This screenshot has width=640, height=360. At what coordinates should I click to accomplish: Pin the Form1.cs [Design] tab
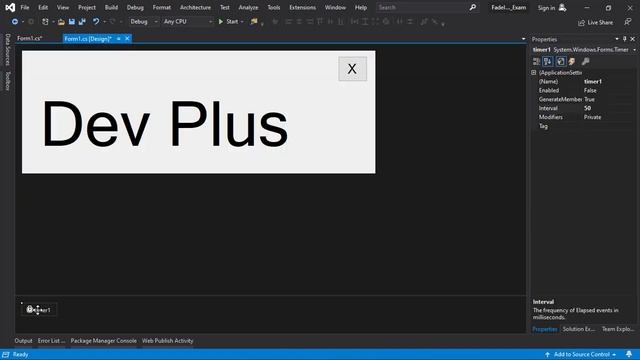118,38
